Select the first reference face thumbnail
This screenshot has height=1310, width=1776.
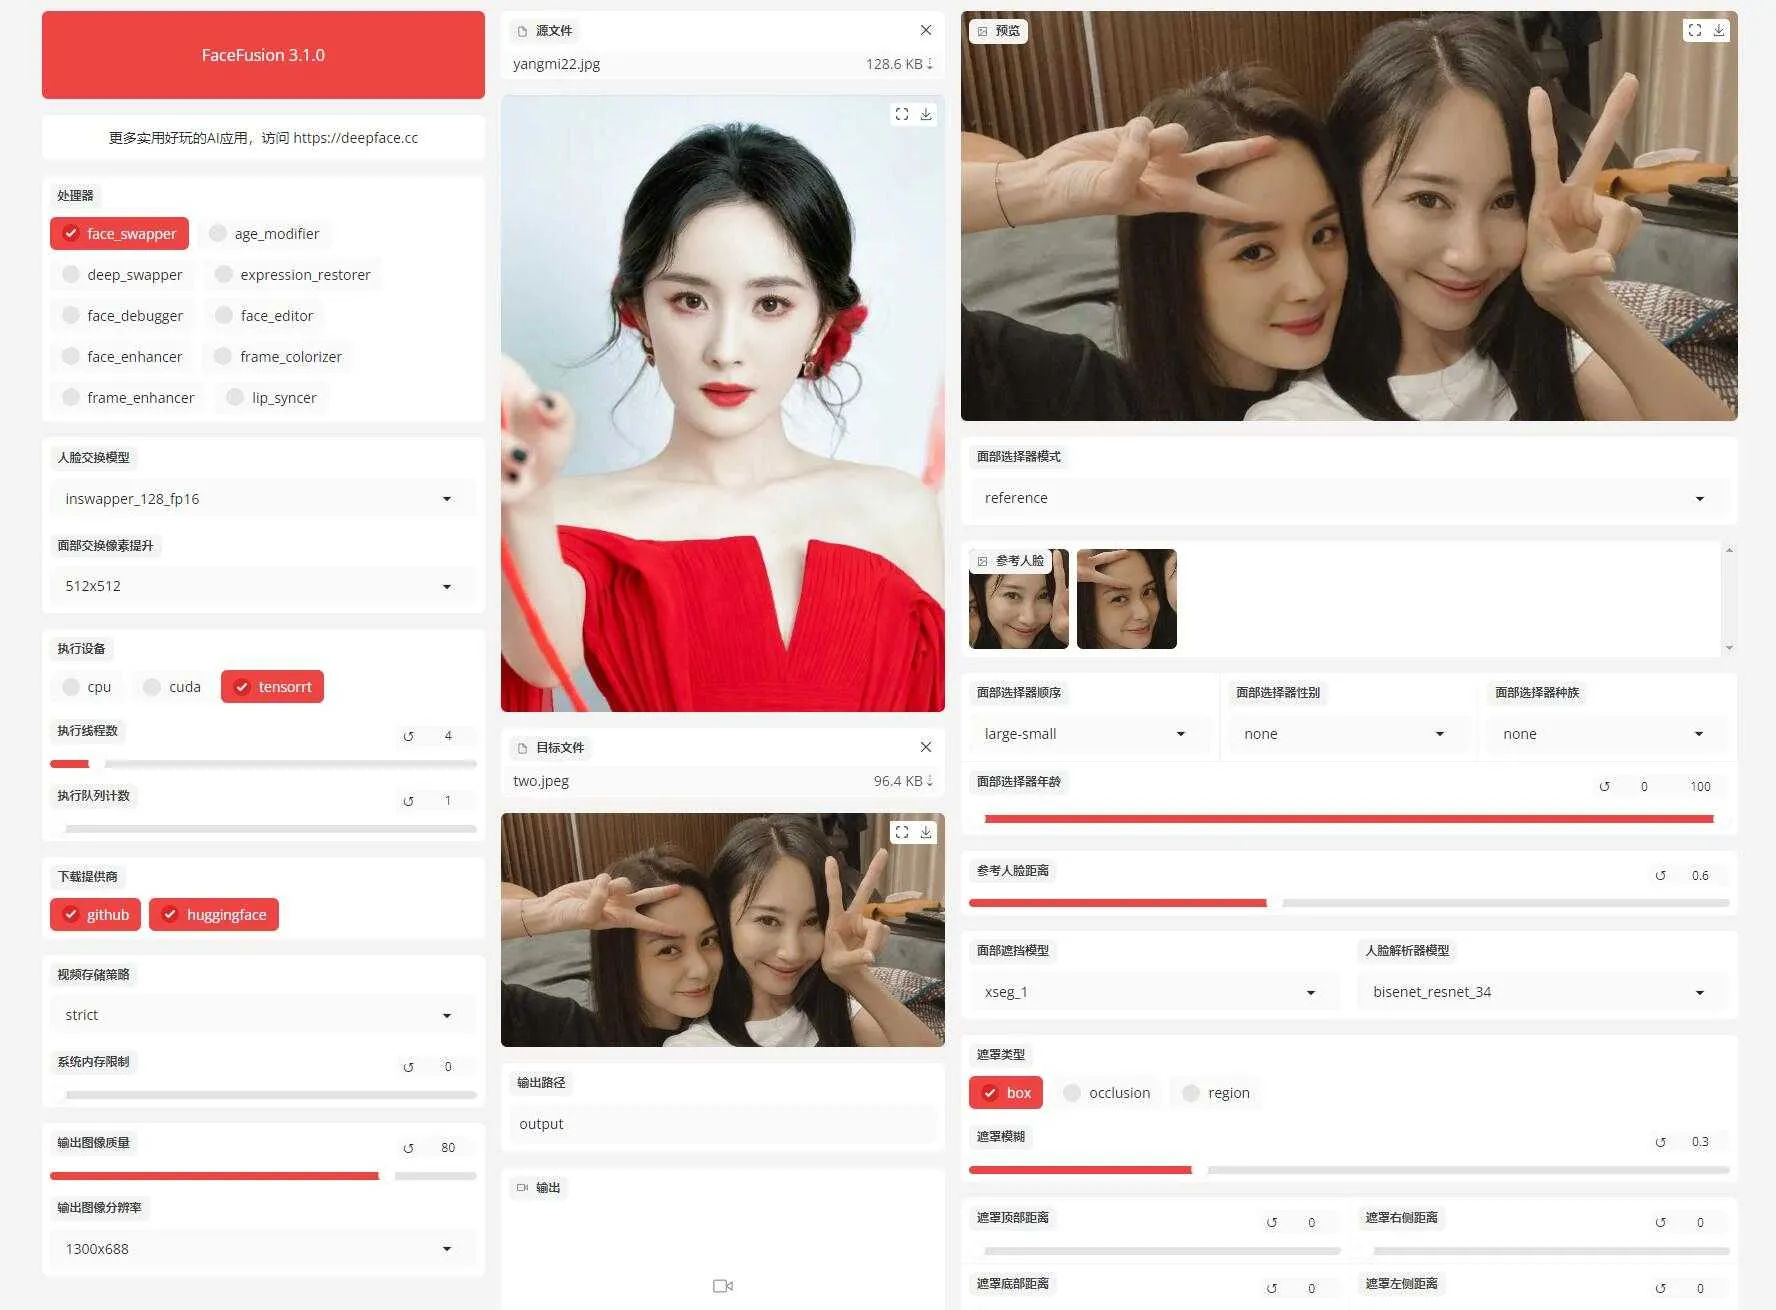pyautogui.click(x=1018, y=600)
